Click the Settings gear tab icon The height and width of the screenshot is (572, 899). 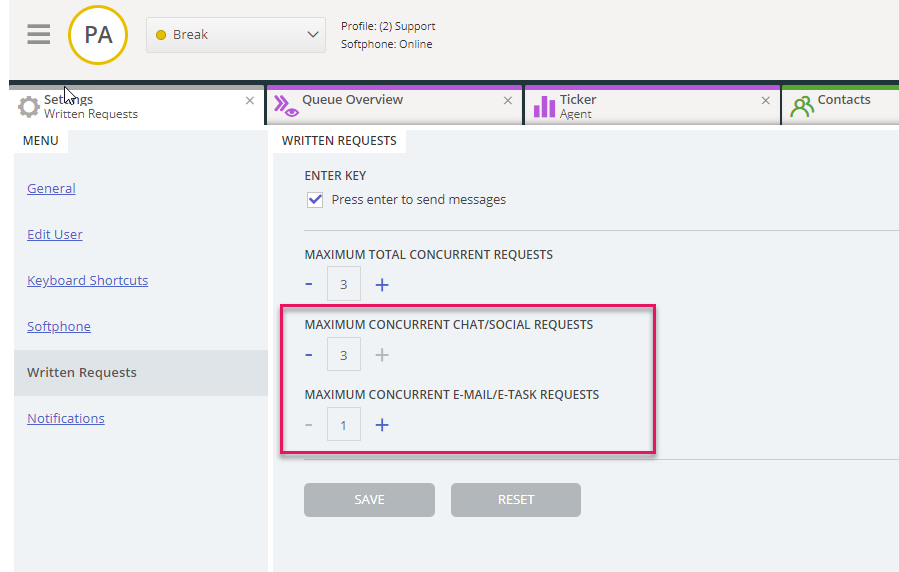[x=29, y=107]
